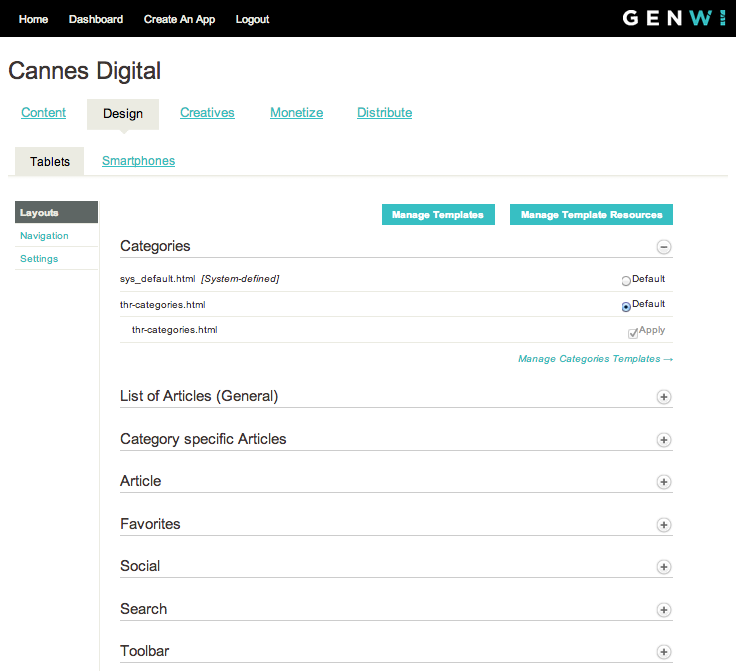Open Manage Categories Templates link

point(595,359)
